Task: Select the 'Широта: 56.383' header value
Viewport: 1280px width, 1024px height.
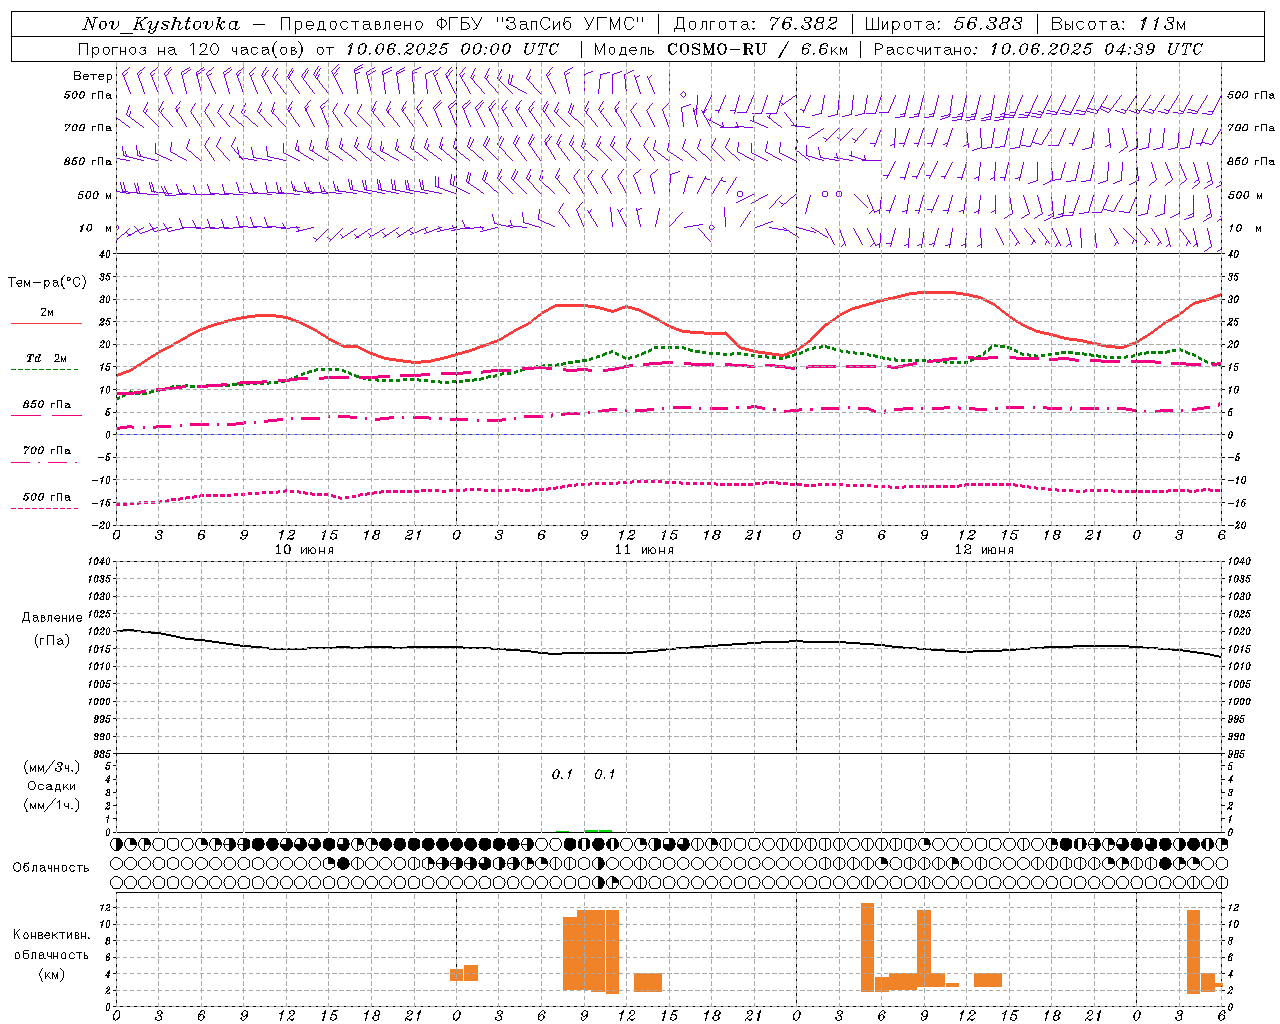Action: [x=944, y=24]
